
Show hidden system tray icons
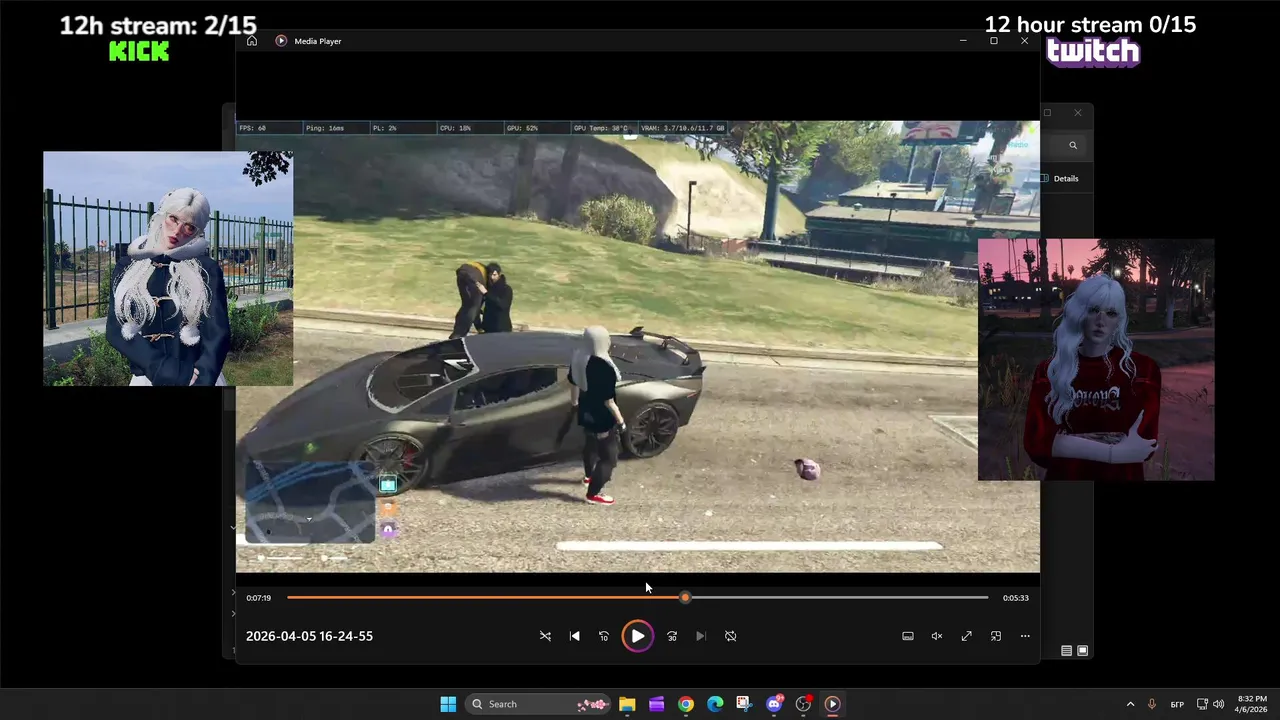coord(1130,704)
